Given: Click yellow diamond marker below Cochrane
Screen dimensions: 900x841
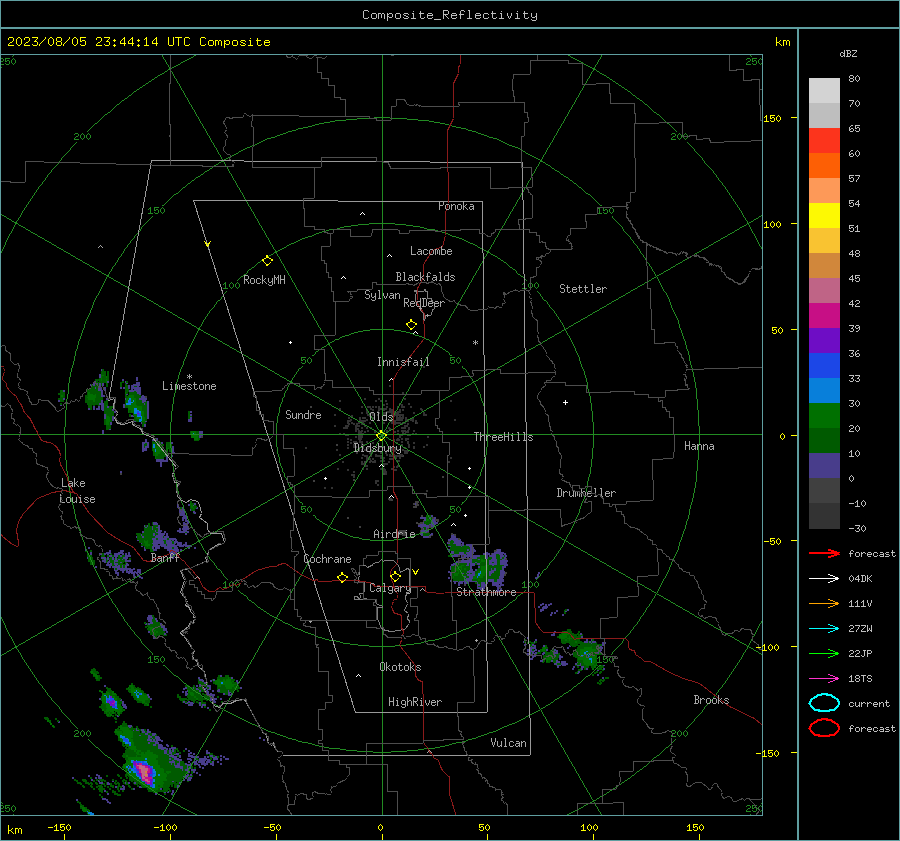Looking at the screenshot, I should [342, 578].
